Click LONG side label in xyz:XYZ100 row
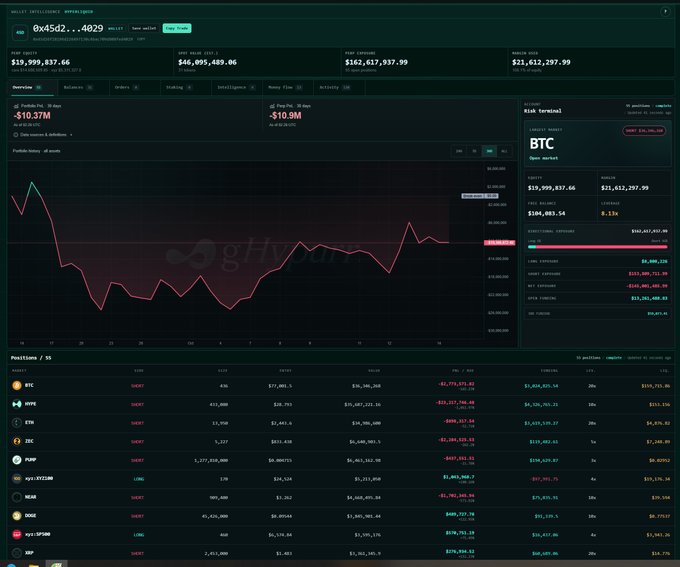 (x=139, y=479)
